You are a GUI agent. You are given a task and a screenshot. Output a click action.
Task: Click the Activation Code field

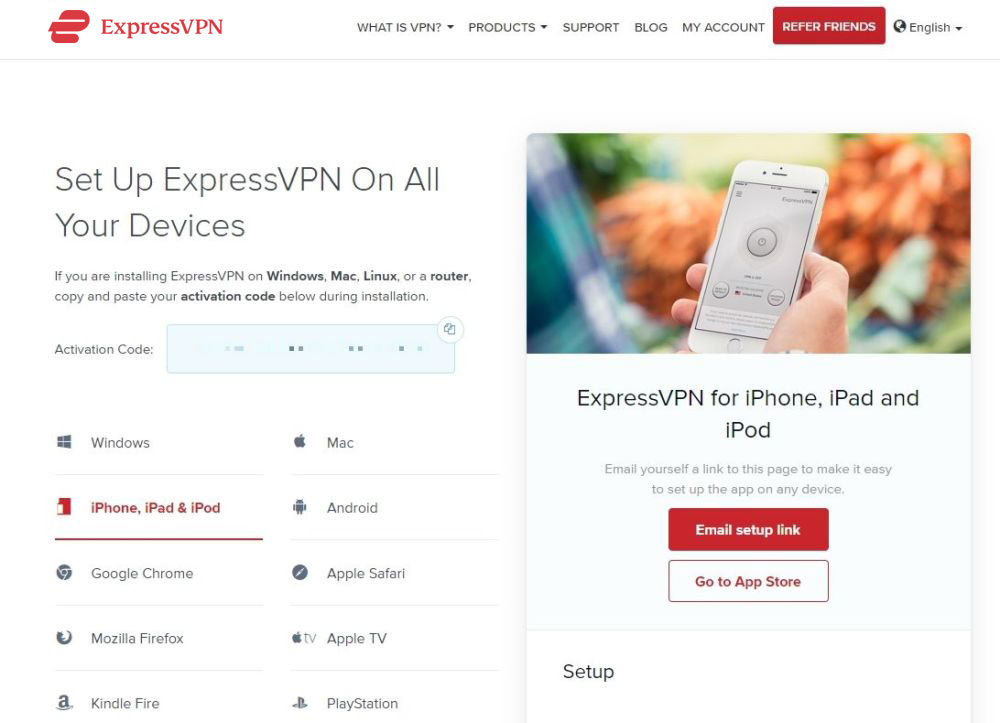(311, 349)
